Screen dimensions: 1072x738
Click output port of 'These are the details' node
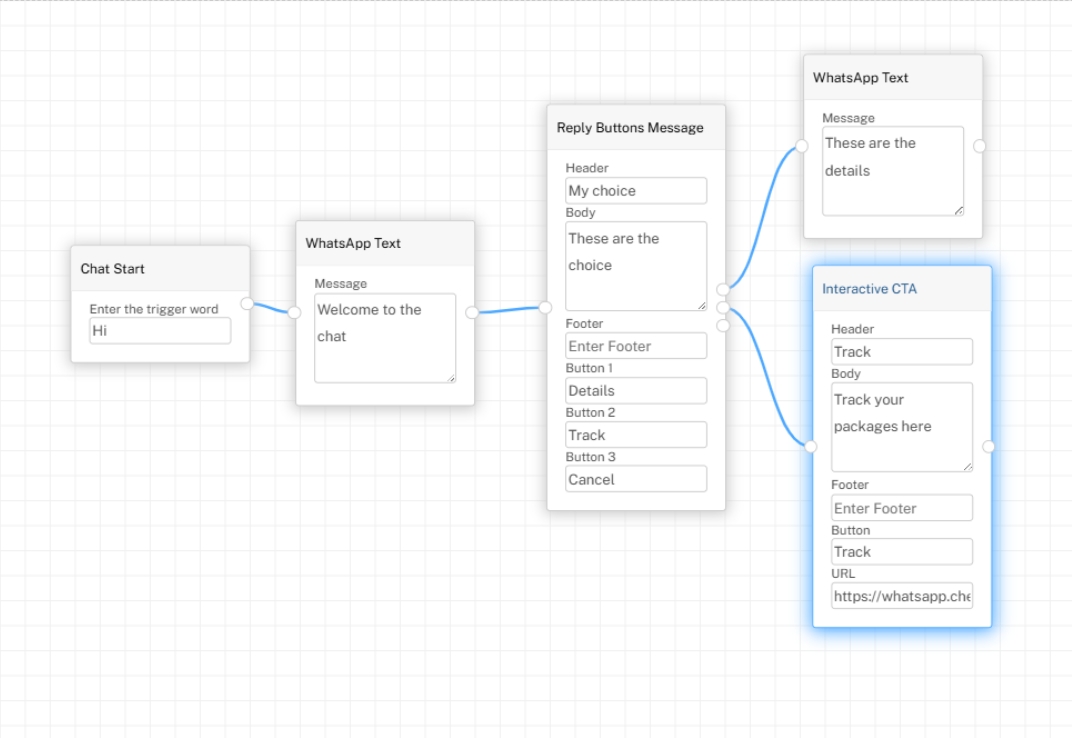coord(979,146)
